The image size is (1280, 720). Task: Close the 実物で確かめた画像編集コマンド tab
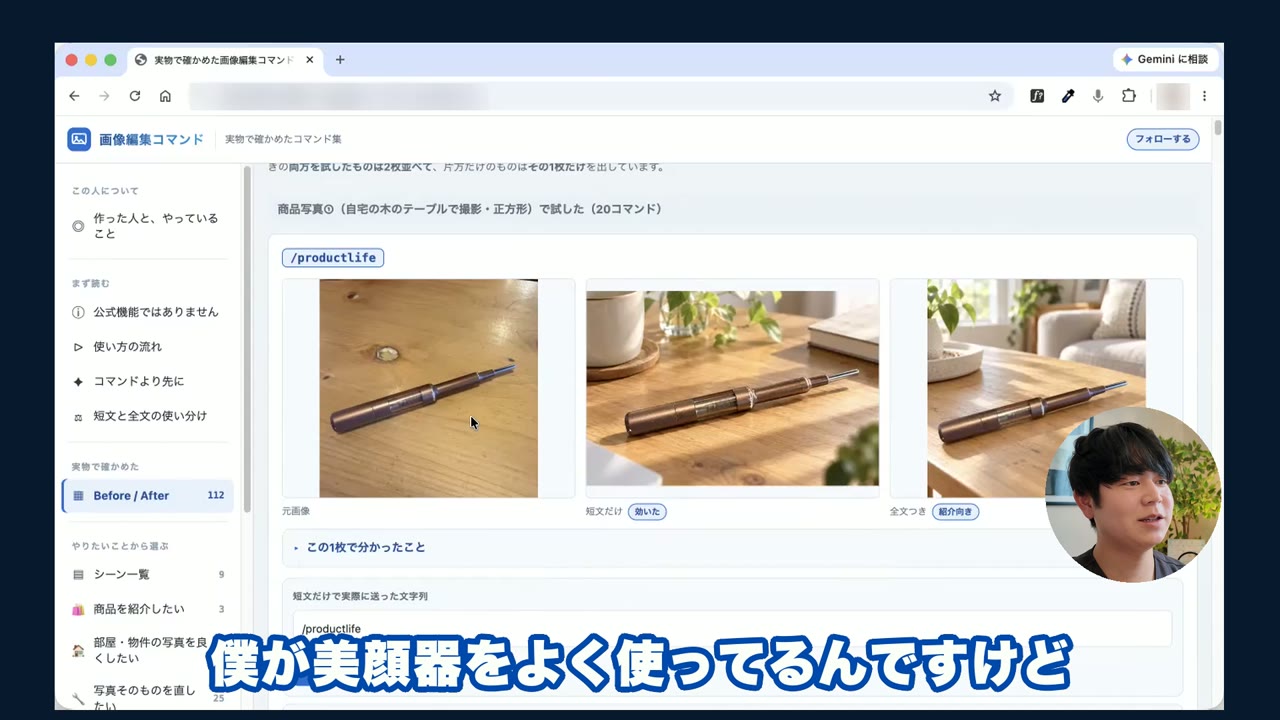point(310,60)
